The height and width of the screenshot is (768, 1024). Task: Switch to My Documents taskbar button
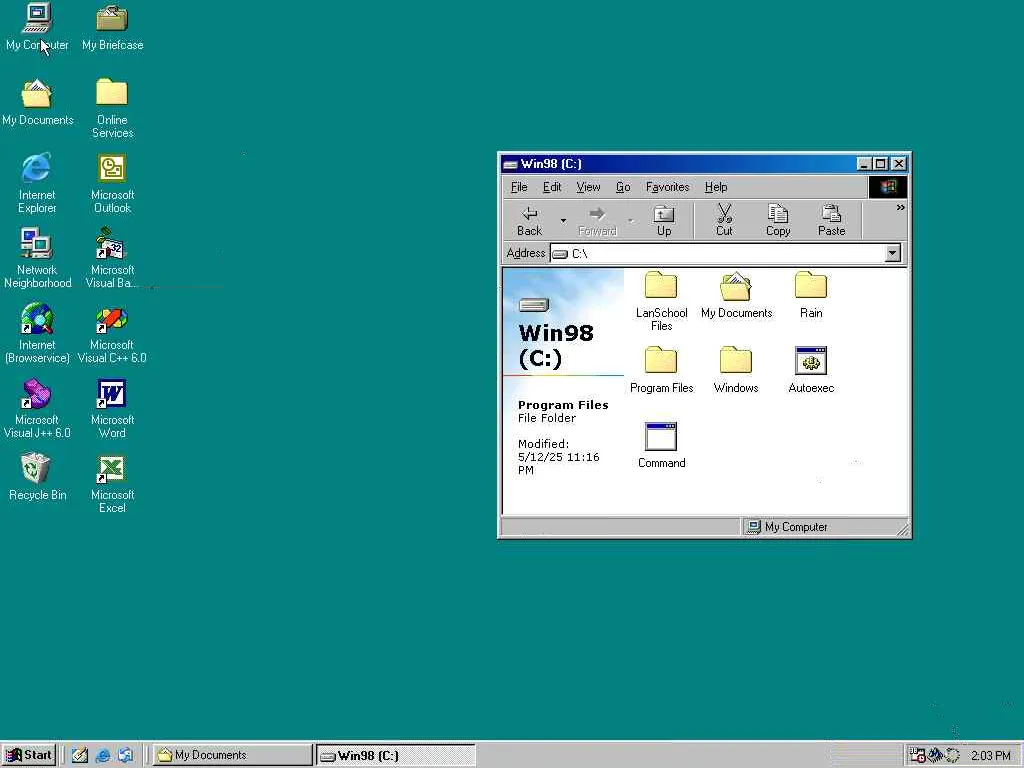[233, 755]
